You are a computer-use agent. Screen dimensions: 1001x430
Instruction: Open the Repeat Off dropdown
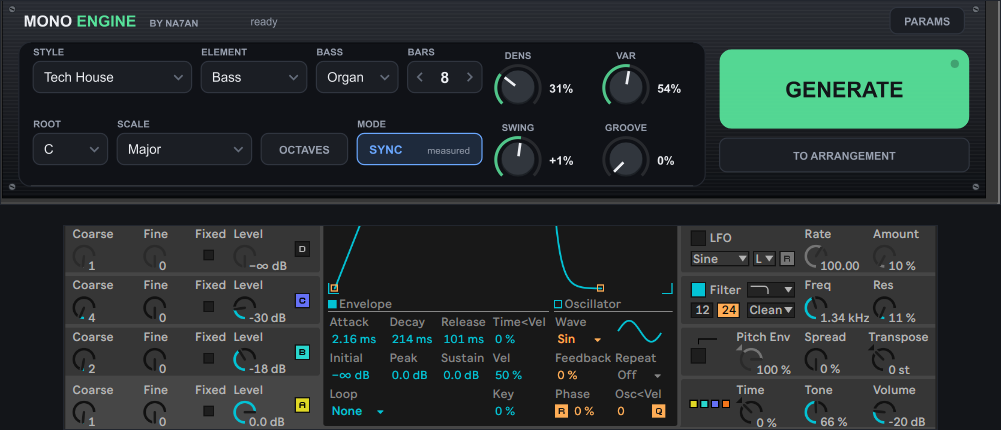click(639, 375)
